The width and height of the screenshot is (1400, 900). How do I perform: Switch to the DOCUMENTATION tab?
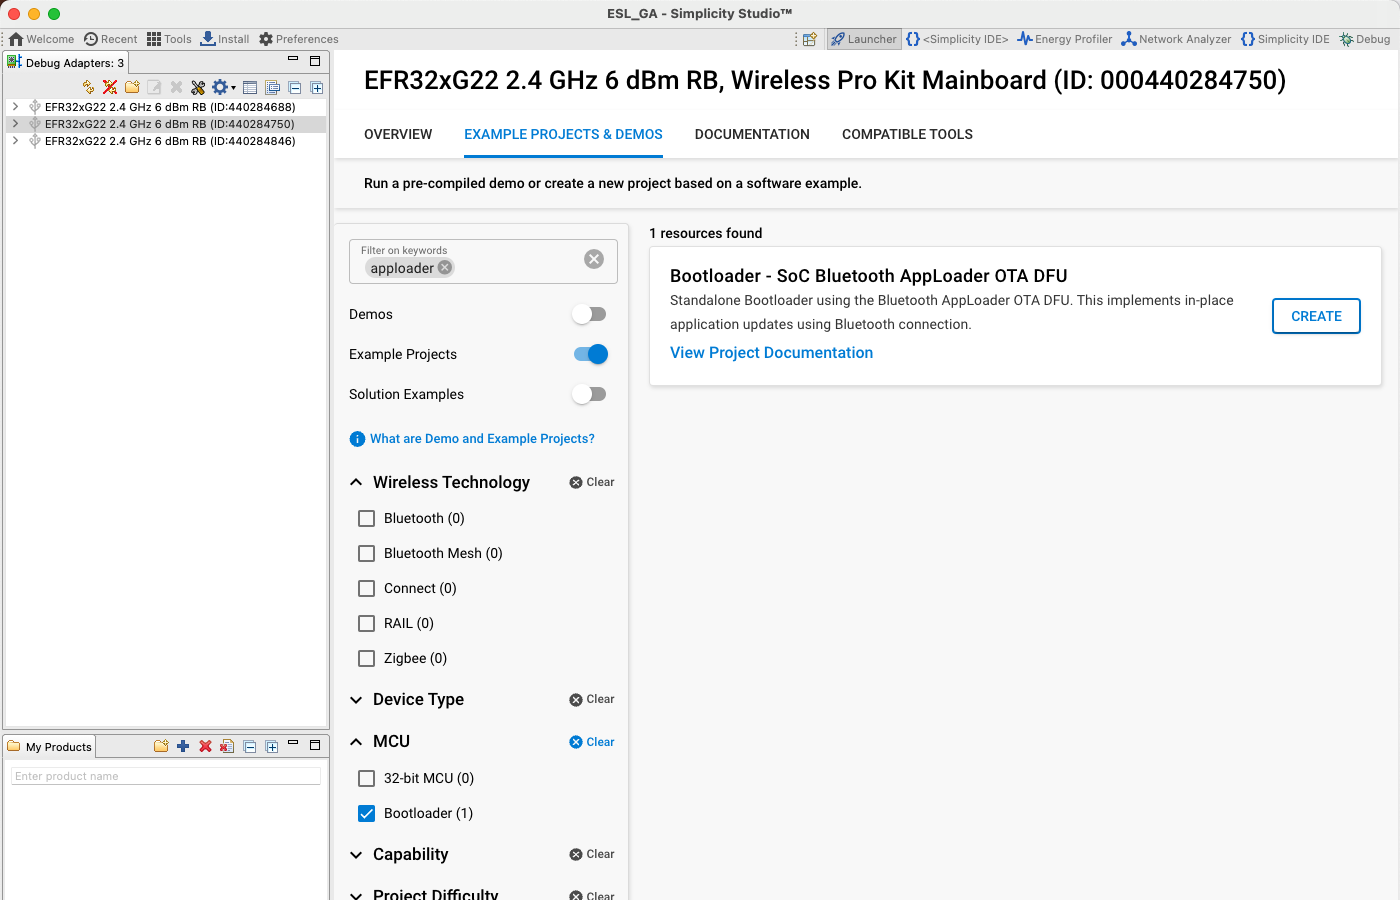click(x=752, y=134)
